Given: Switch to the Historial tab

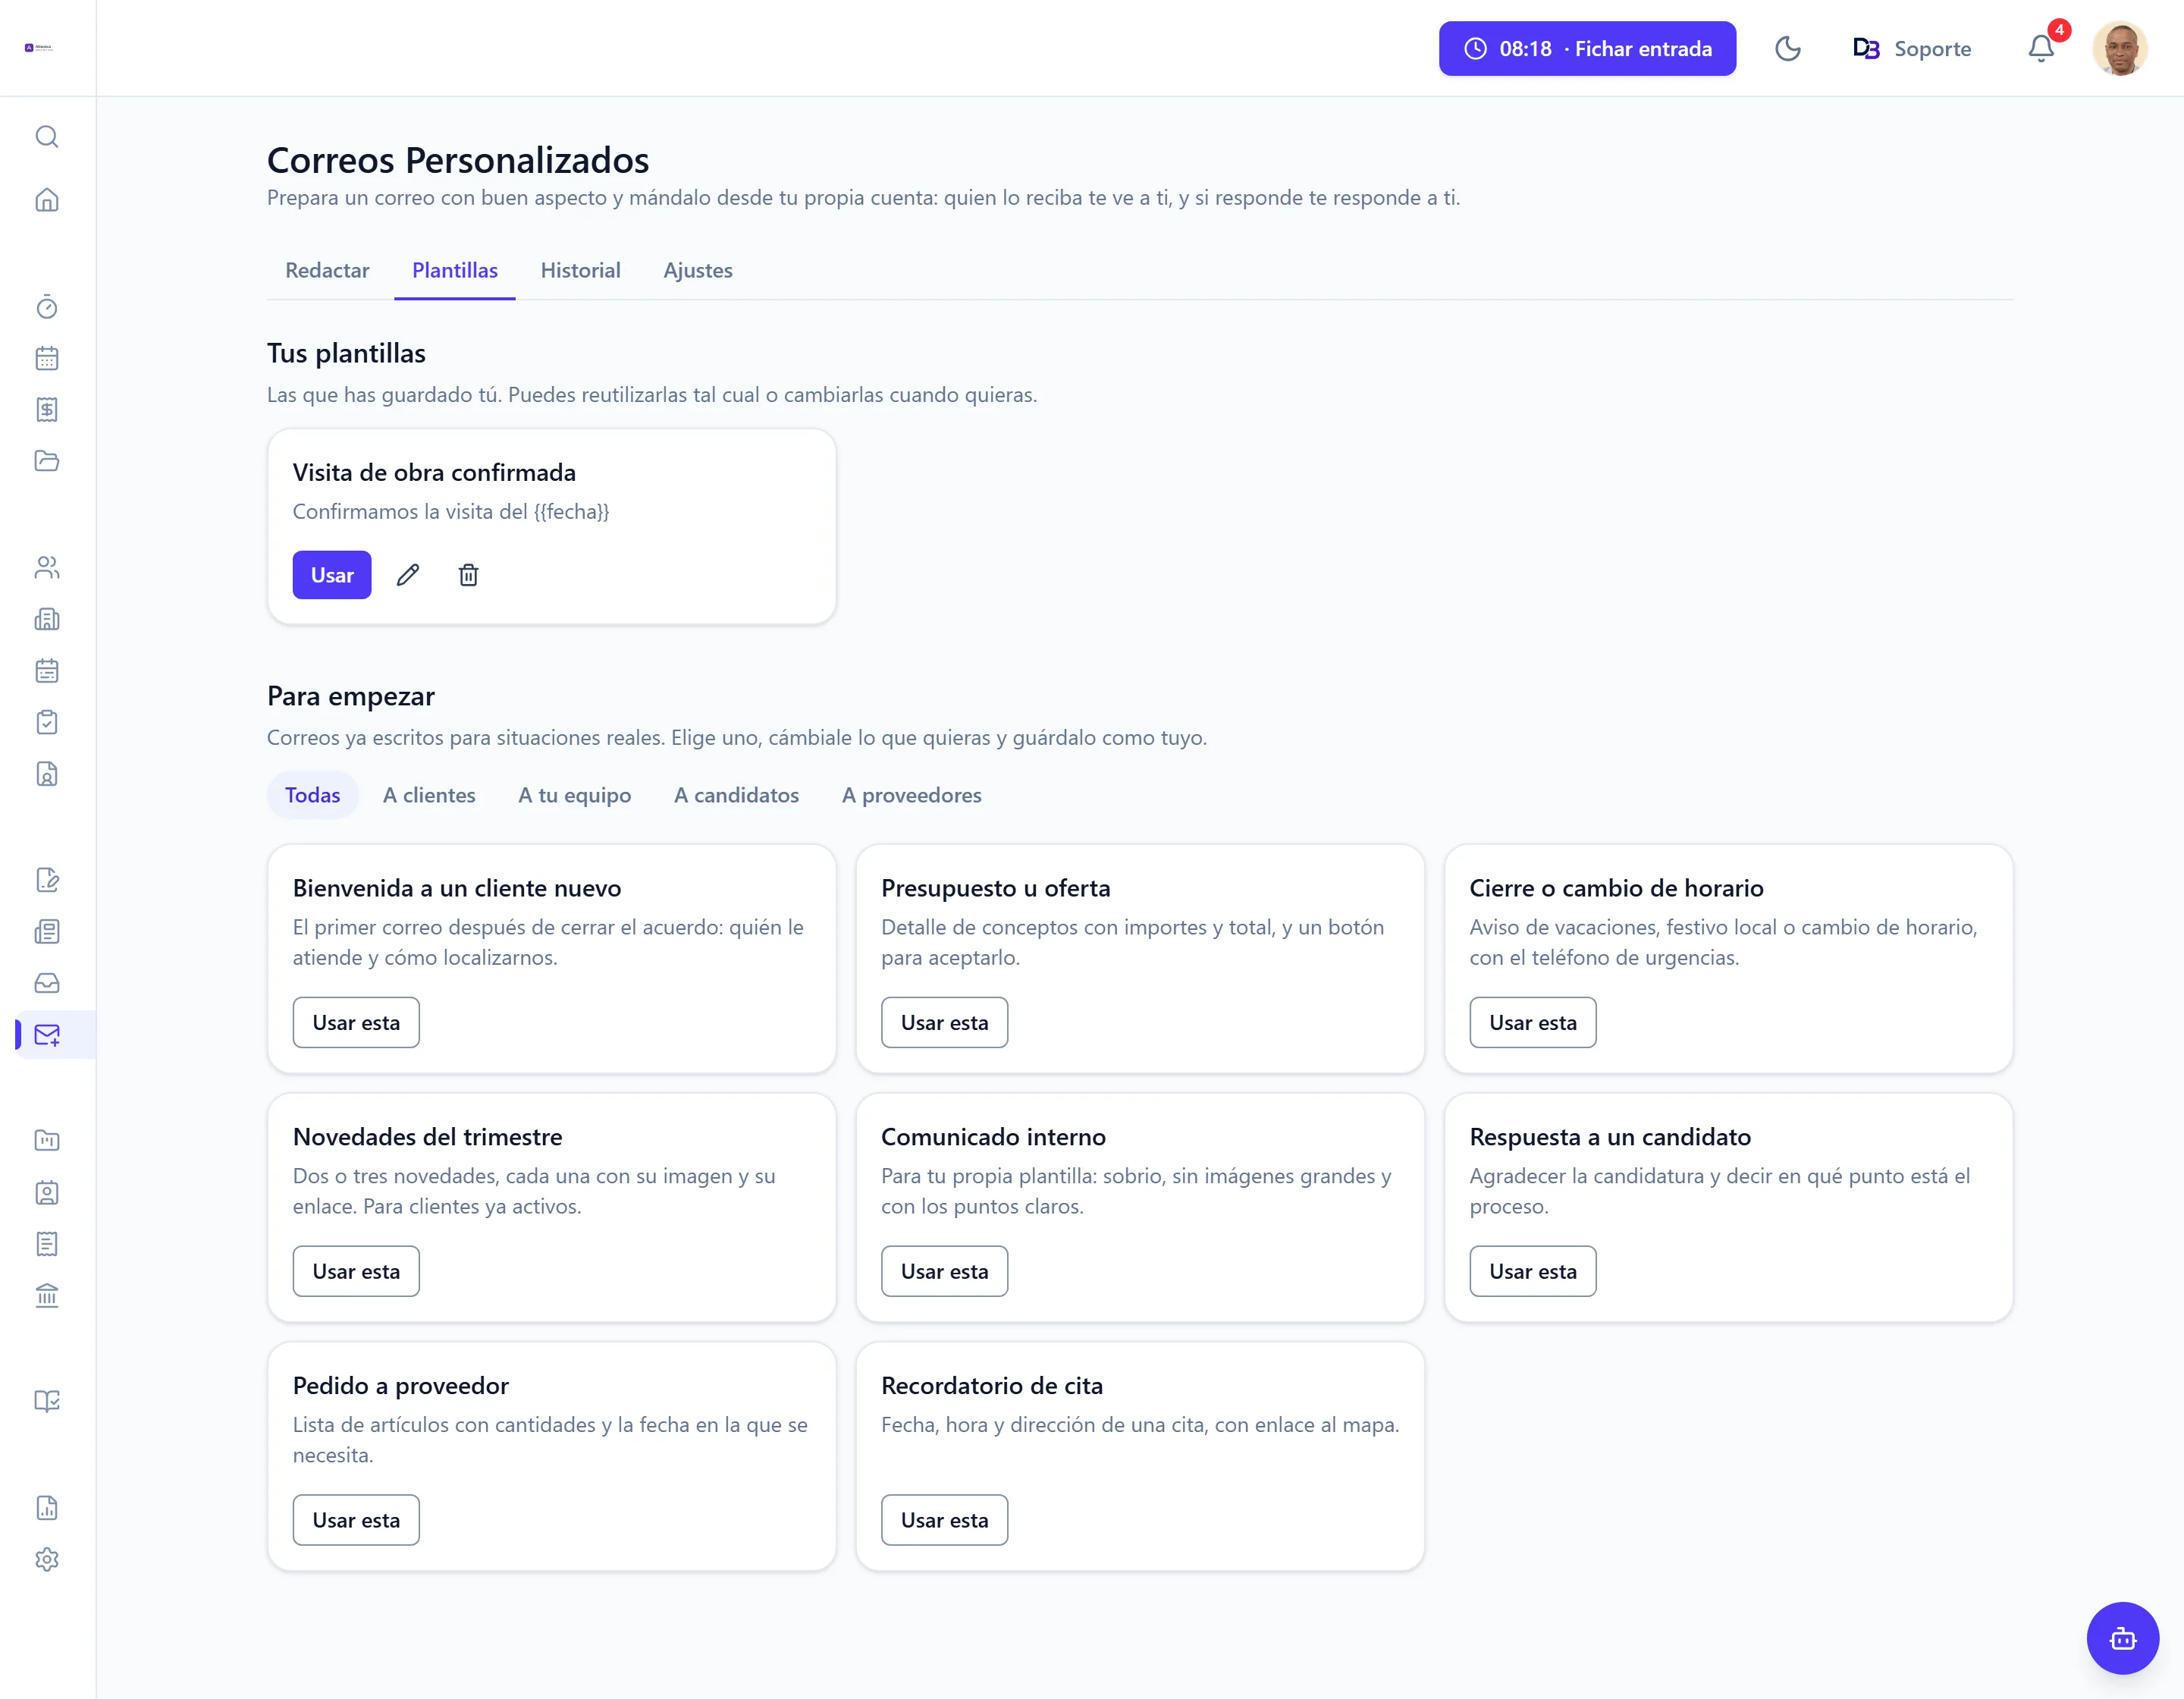Looking at the screenshot, I should point(580,270).
